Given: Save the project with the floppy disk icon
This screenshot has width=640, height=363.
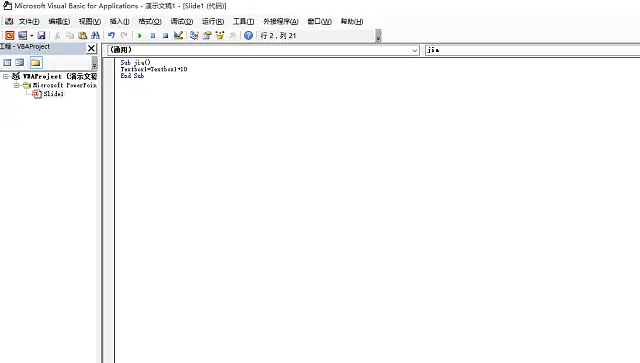Looking at the screenshot, I should click(x=41, y=36).
